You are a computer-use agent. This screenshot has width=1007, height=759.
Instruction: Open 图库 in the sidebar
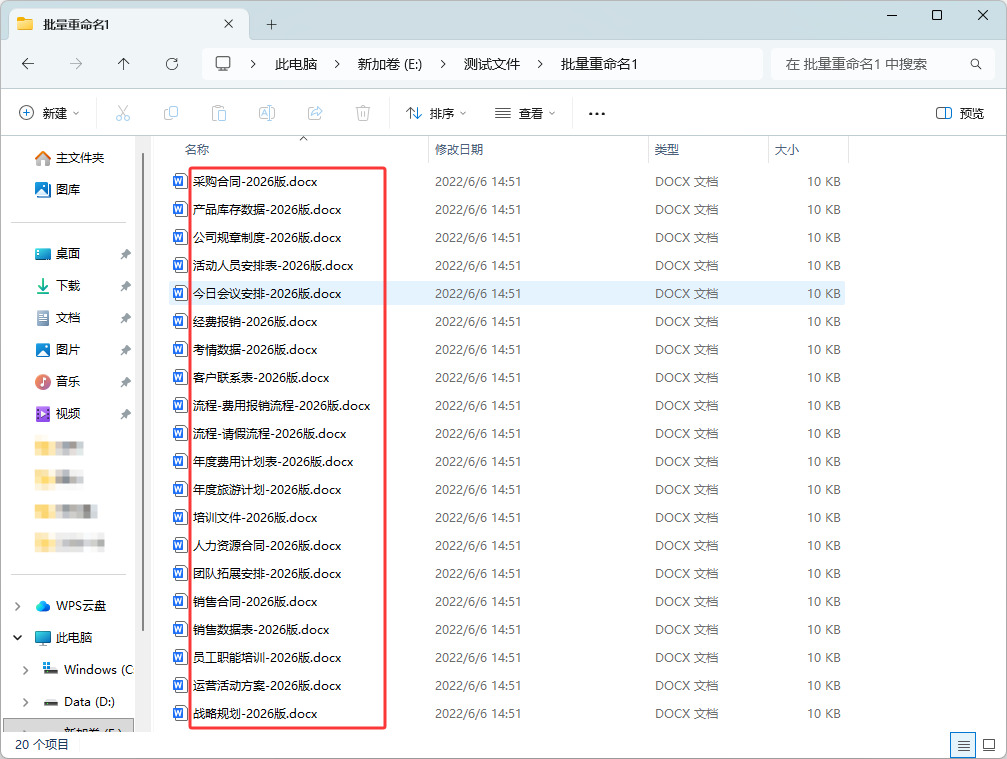pyautogui.click(x=58, y=189)
